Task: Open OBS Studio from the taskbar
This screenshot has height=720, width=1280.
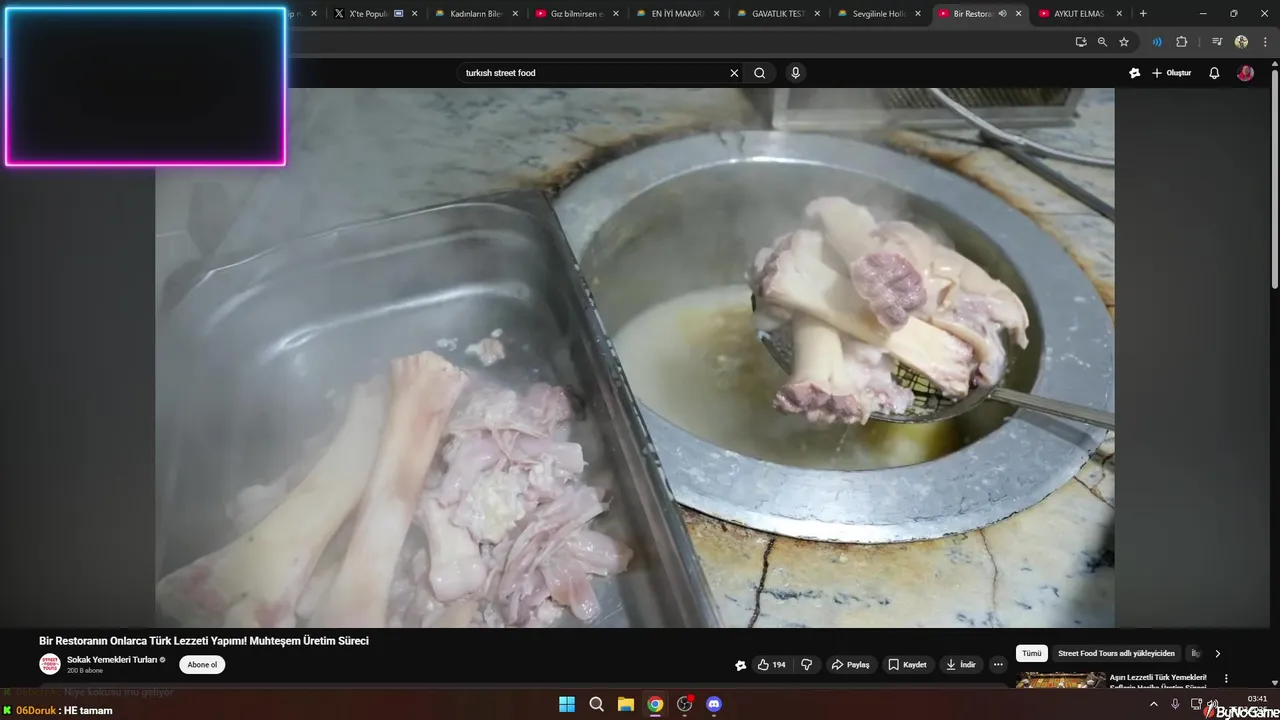Action: tap(685, 704)
